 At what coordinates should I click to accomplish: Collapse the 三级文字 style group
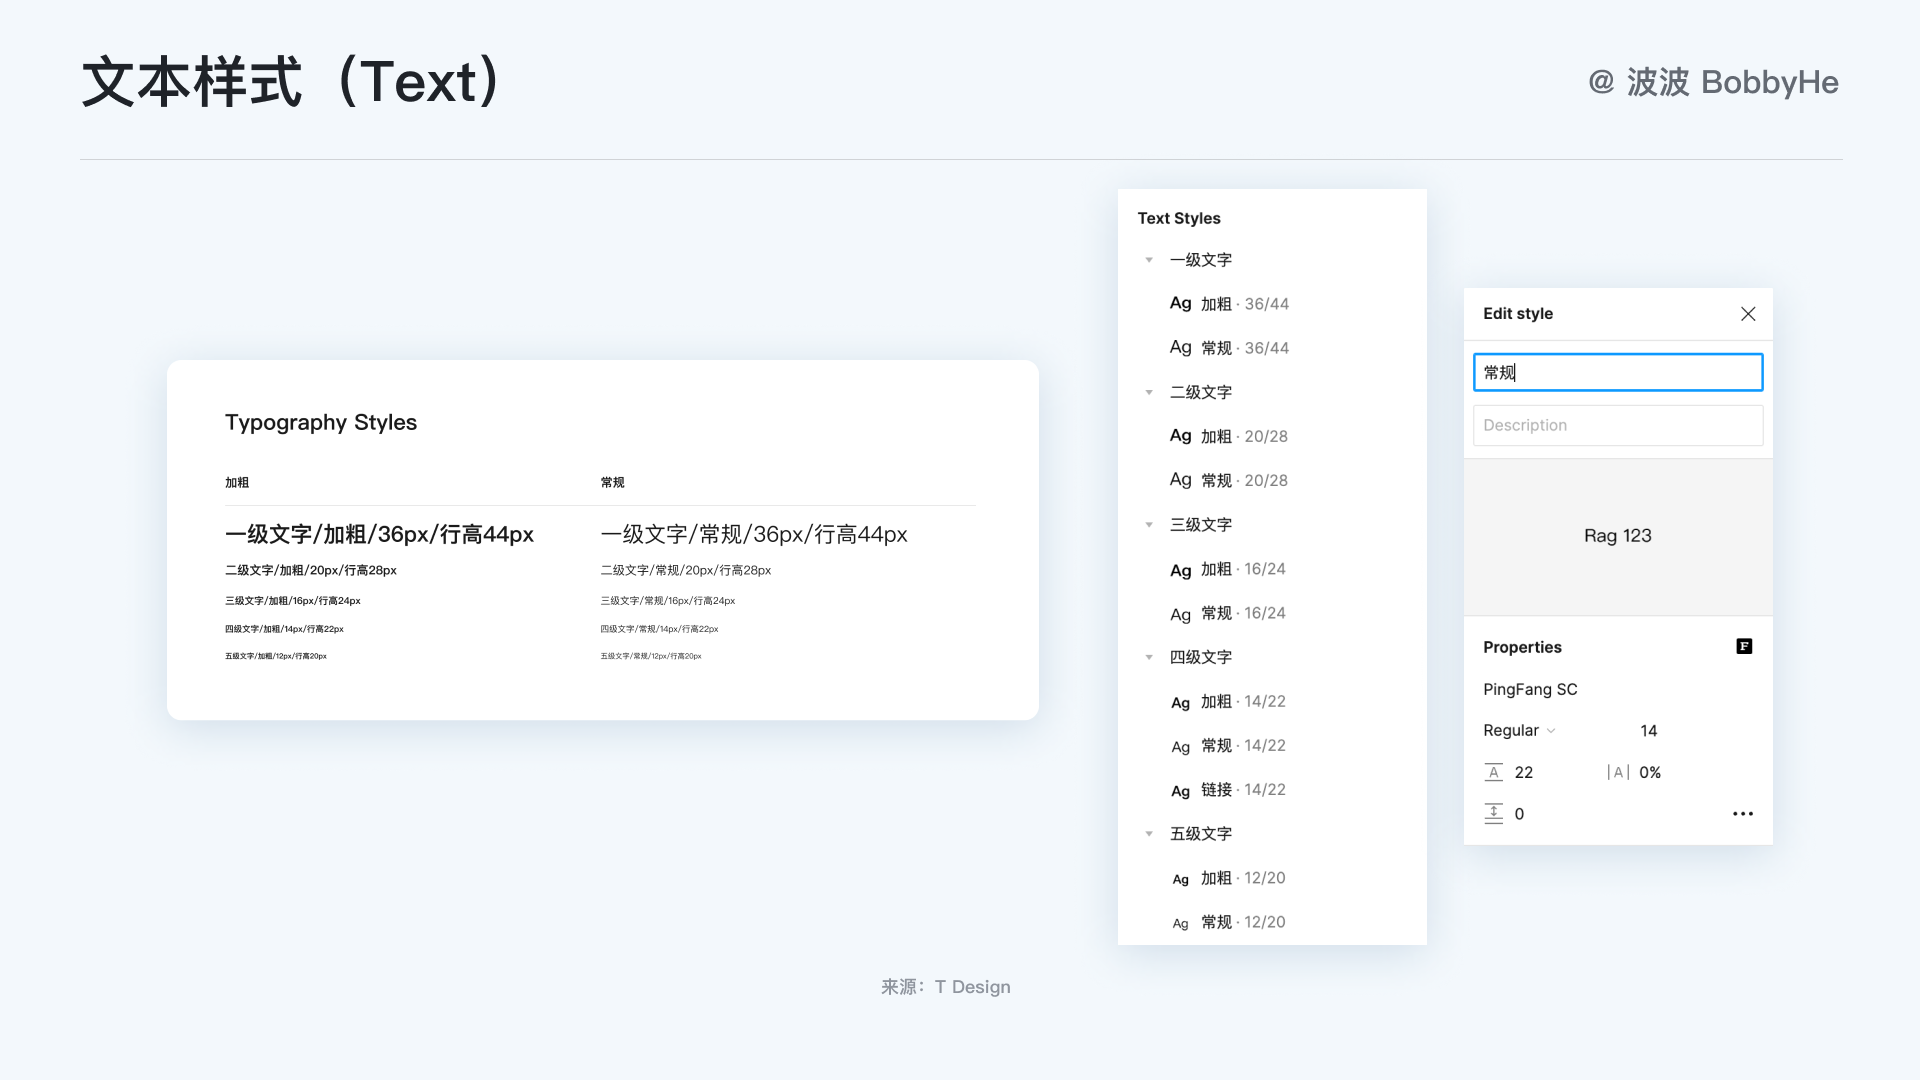point(1149,525)
